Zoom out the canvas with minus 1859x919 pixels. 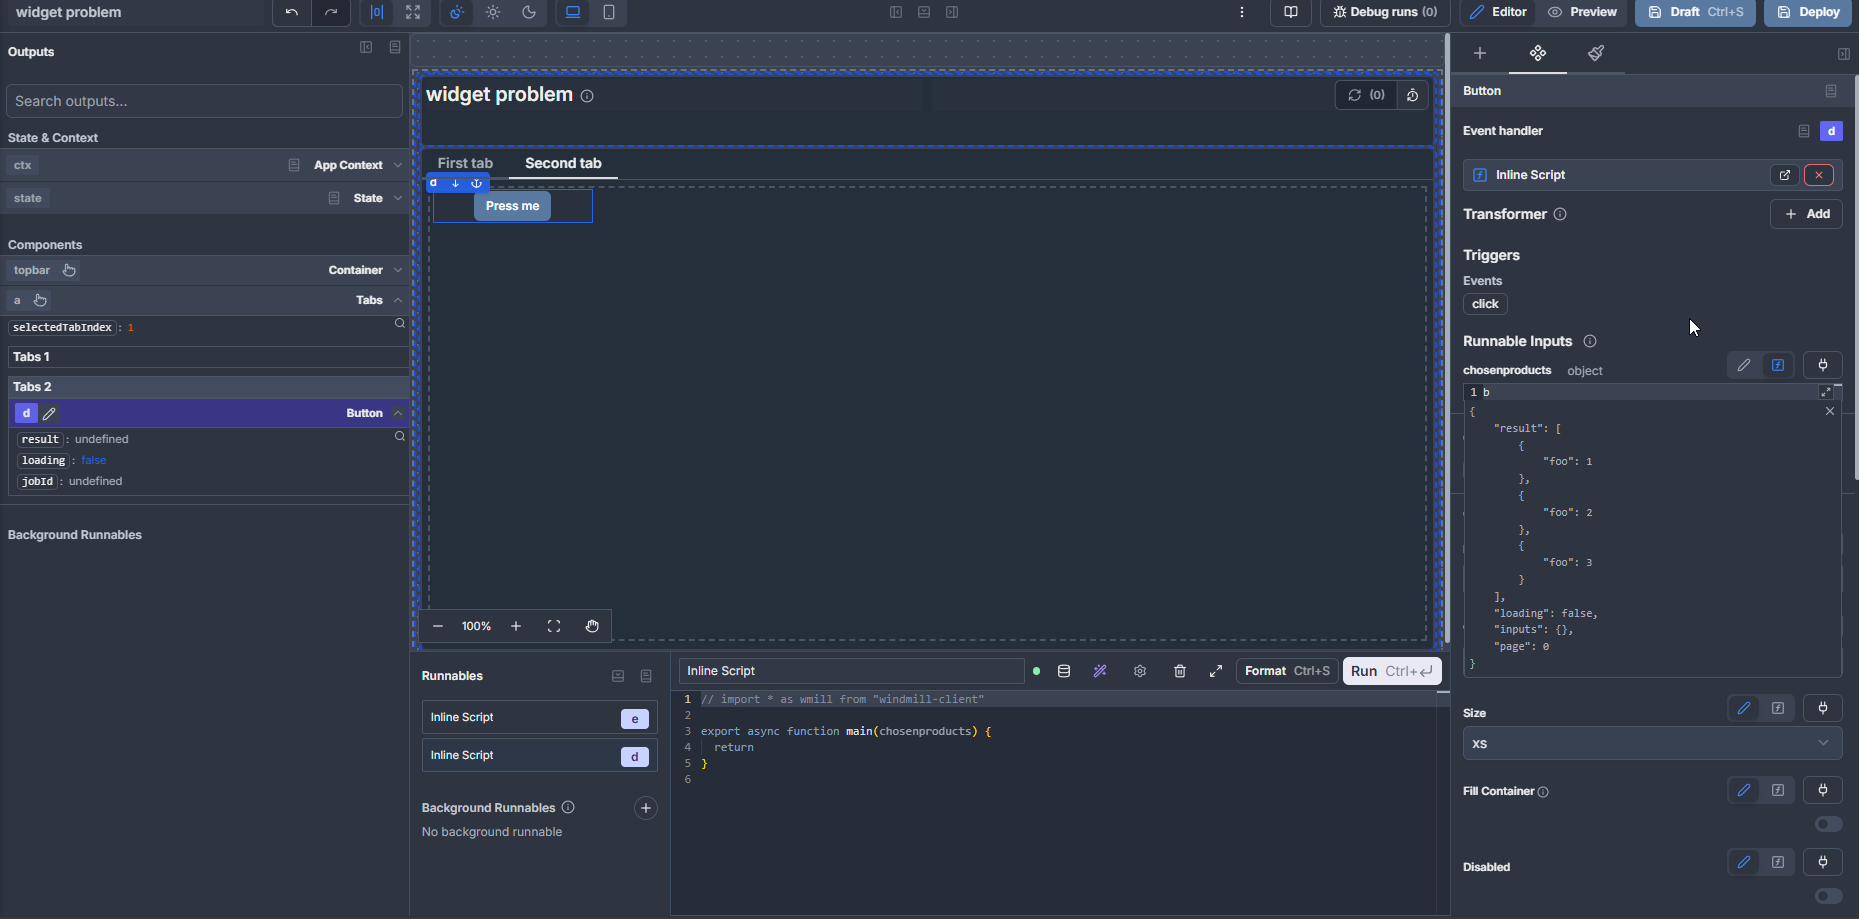pos(438,626)
